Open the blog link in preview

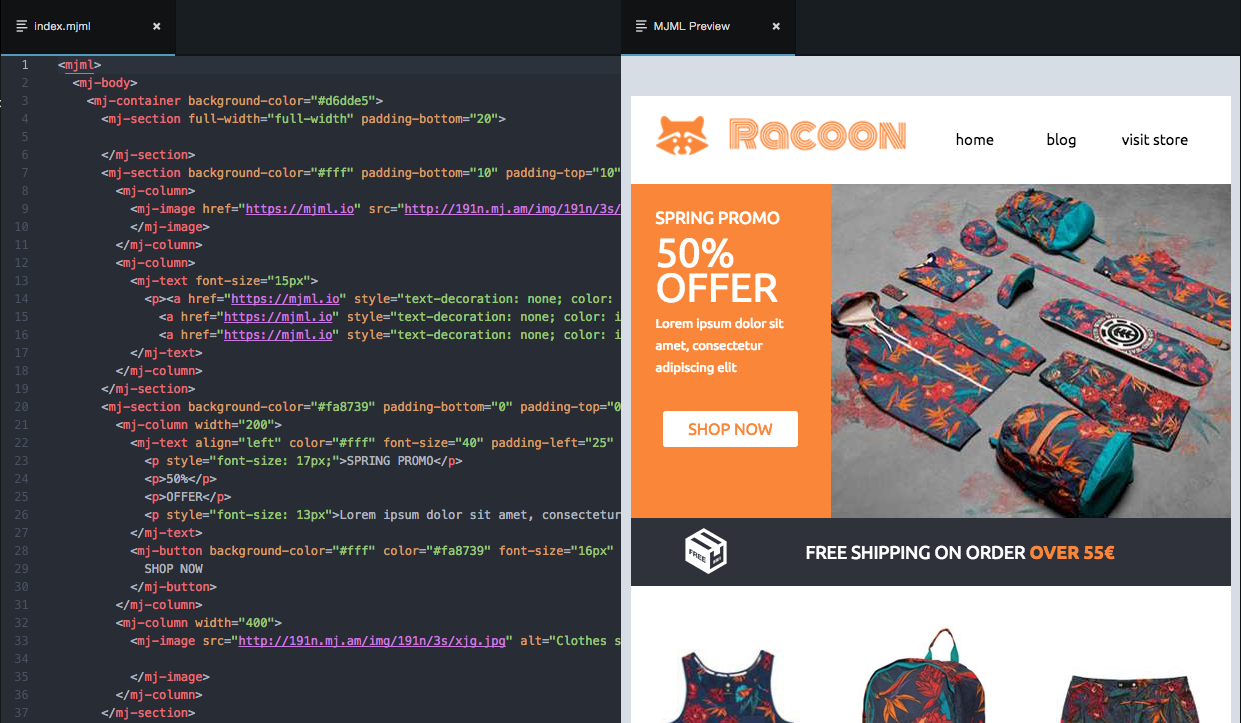(1061, 140)
